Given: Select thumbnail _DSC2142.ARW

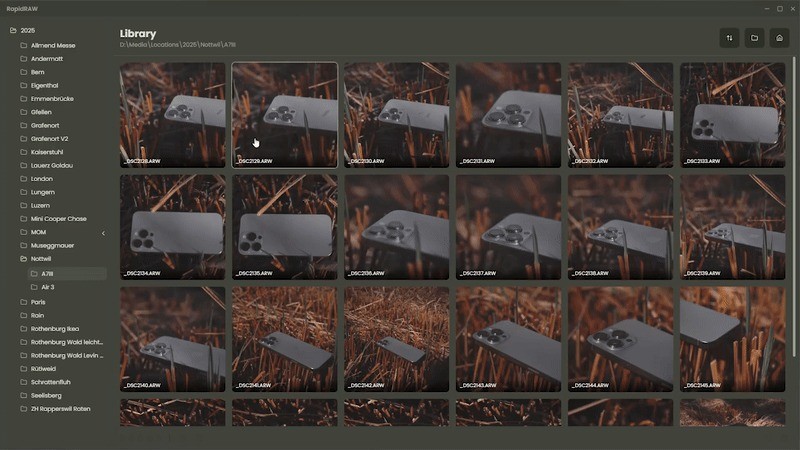Looking at the screenshot, I should [x=396, y=338].
